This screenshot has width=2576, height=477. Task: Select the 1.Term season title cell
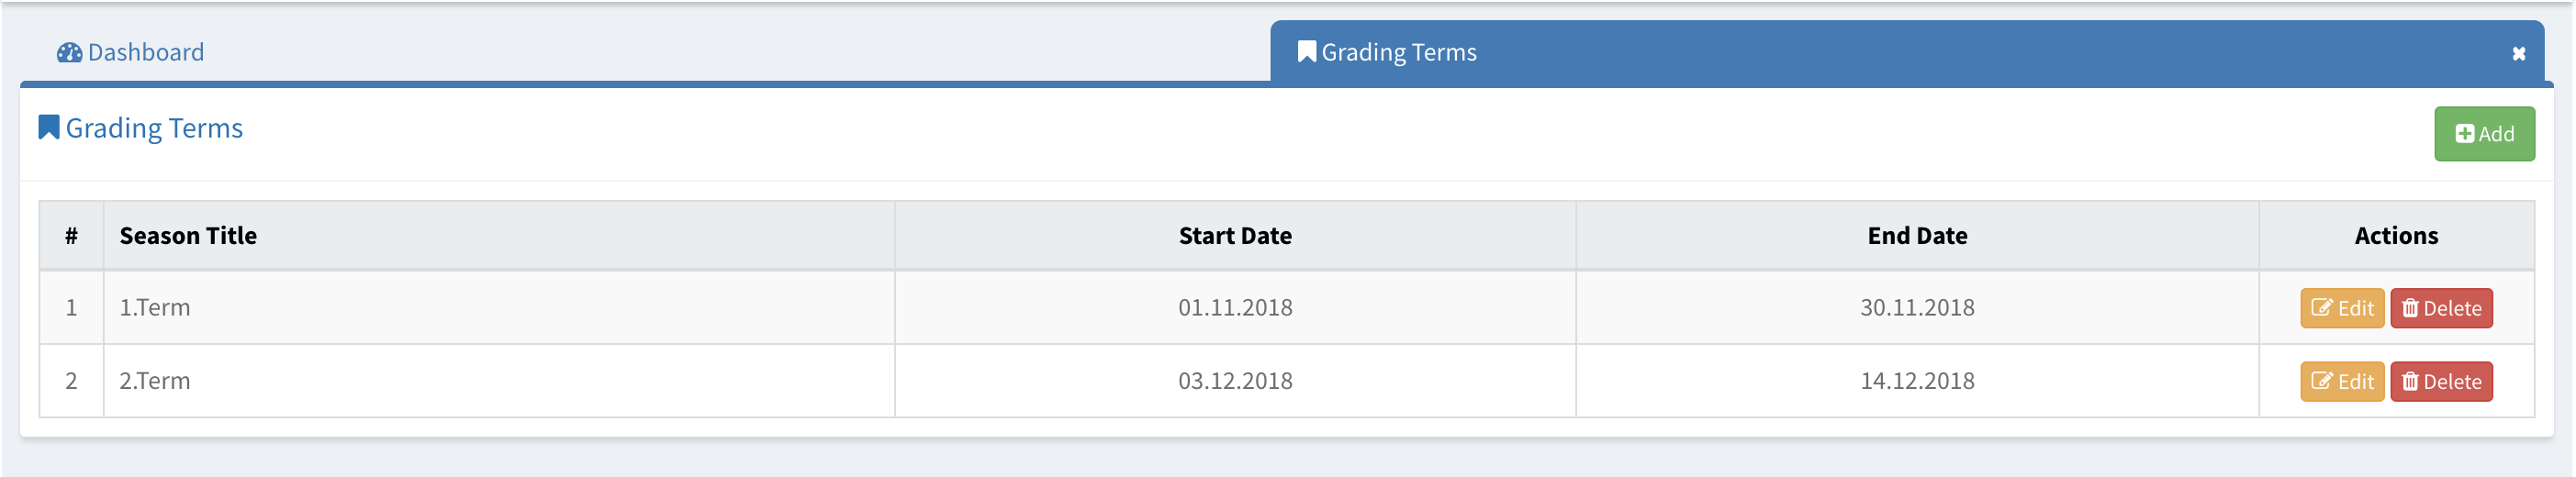[155, 308]
